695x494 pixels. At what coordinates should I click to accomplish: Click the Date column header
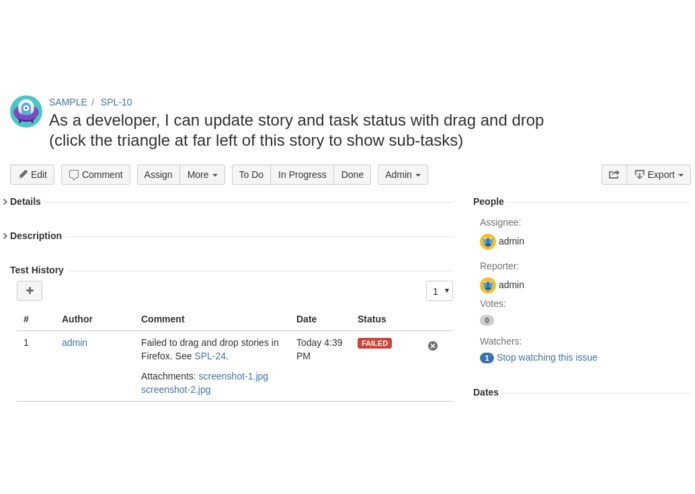coord(306,319)
